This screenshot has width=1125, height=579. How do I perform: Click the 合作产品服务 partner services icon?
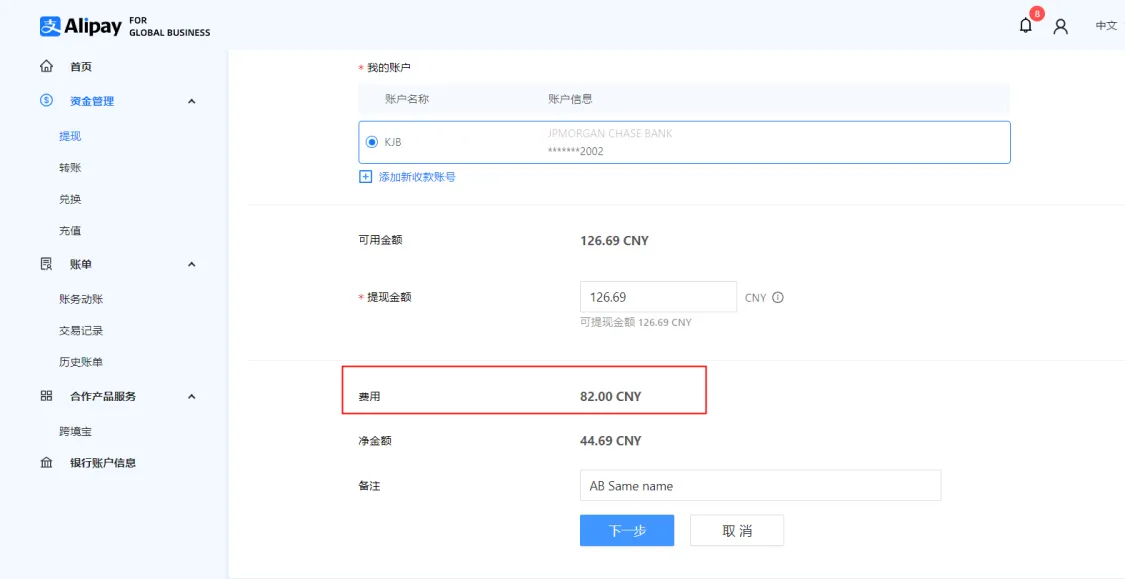[44, 395]
